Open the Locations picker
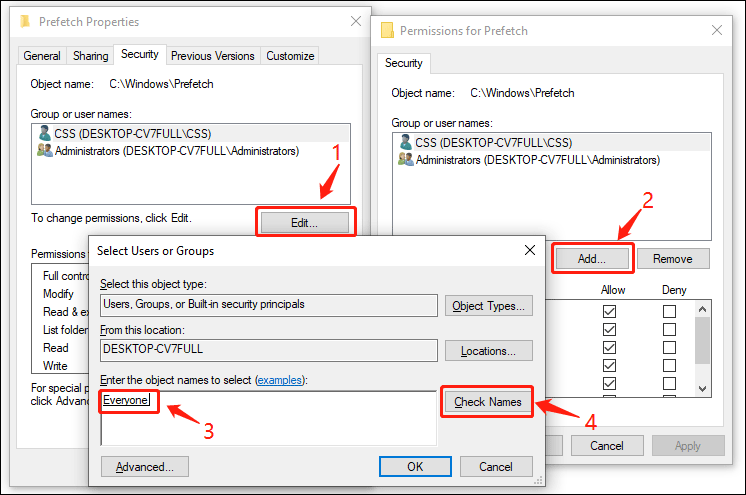Screen dimensions: 746x495 (489, 351)
